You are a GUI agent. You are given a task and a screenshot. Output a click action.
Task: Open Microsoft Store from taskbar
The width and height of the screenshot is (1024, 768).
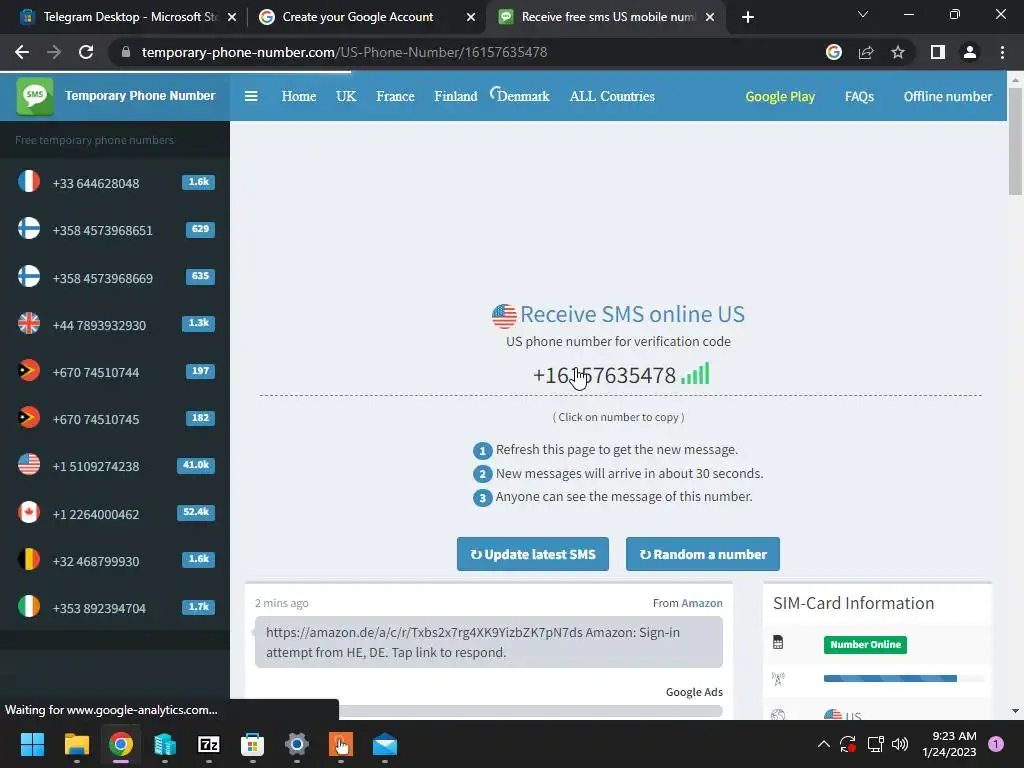tap(253, 744)
